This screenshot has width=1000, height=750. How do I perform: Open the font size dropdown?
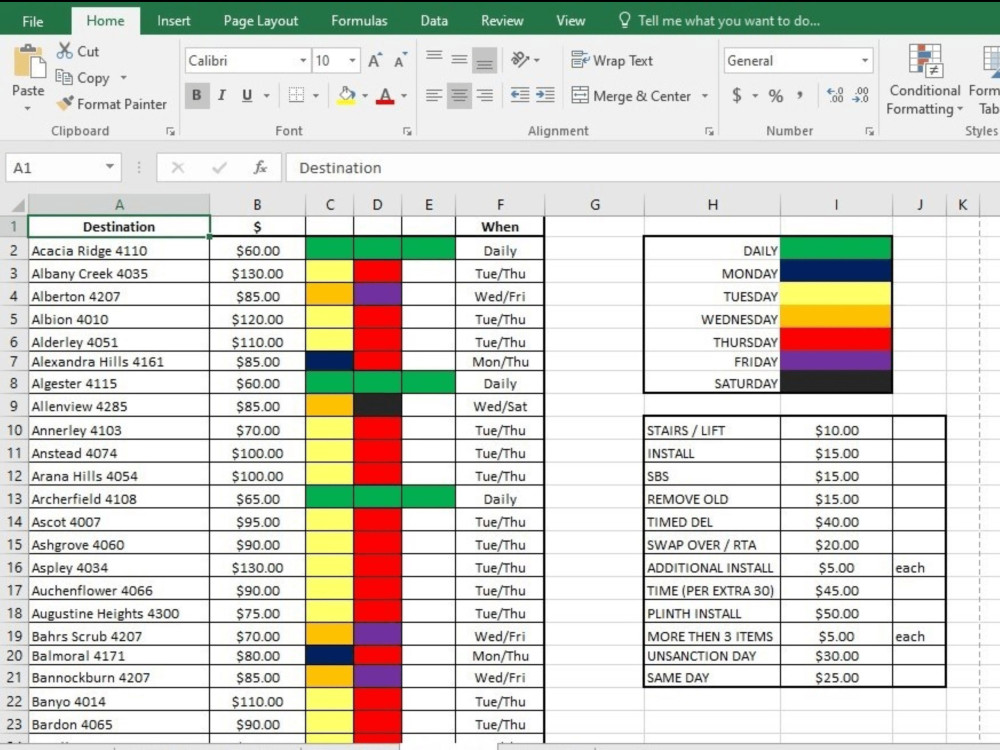pos(352,61)
